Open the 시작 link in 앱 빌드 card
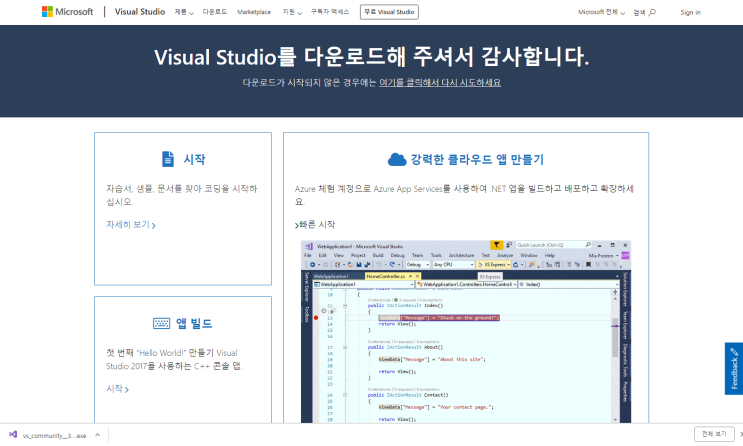The image size is (743, 446). pyautogui.click(x=118, y=389)
